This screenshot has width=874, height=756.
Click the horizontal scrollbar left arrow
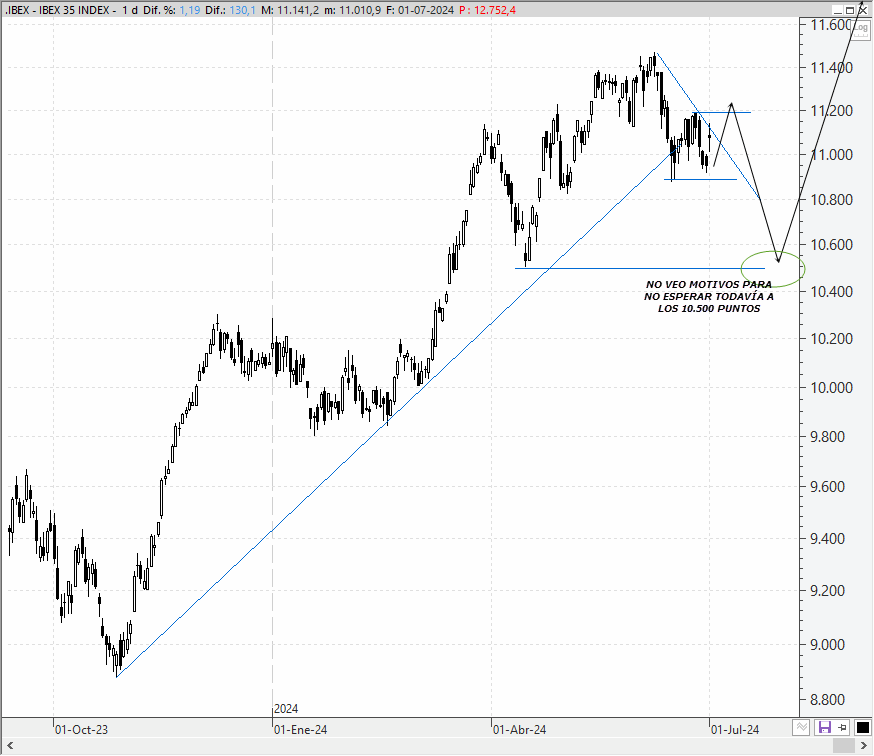pos(9,746)
